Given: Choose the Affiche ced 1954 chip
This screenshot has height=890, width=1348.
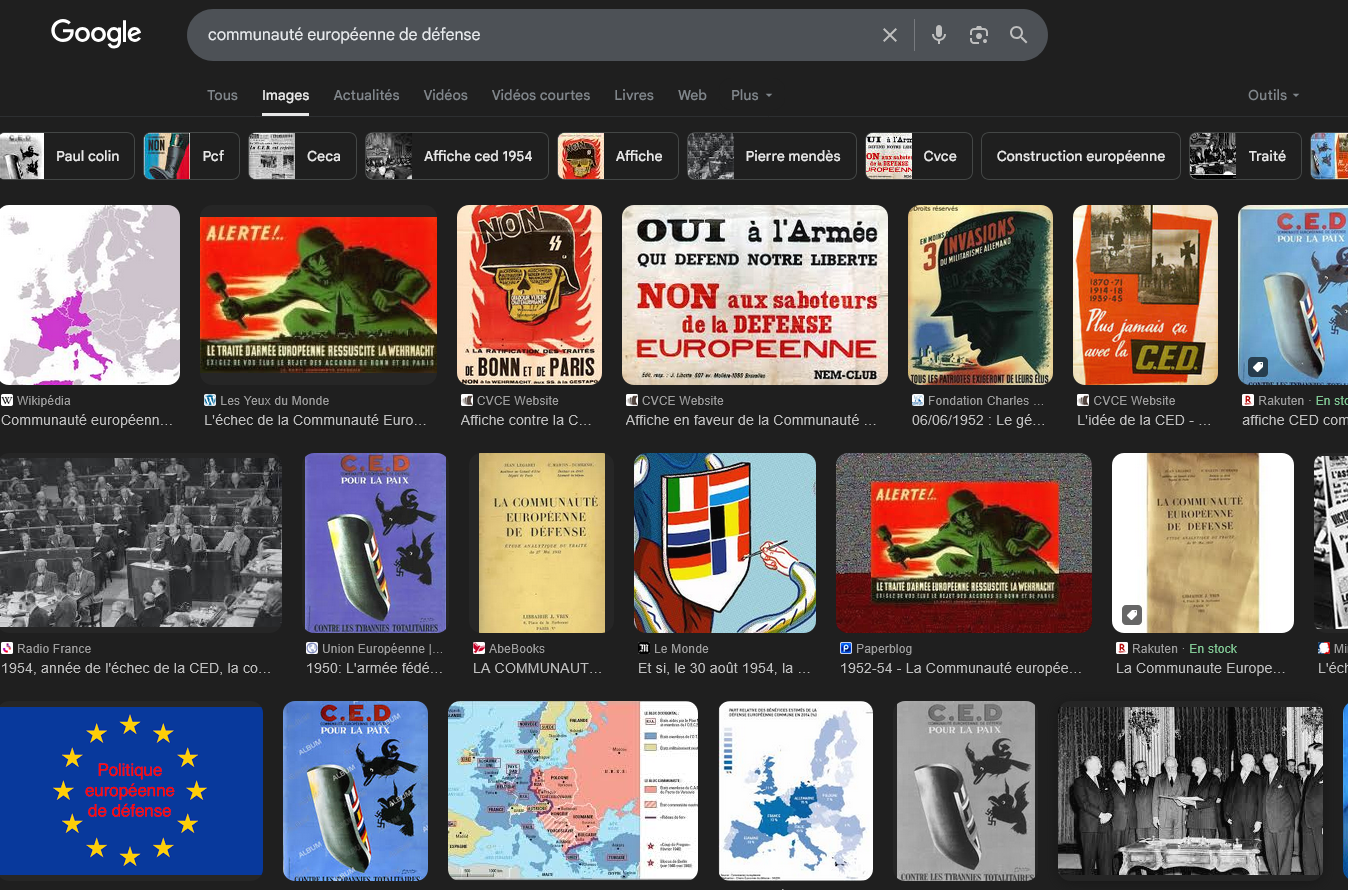Looking at the screenshot, I should 457,156.
